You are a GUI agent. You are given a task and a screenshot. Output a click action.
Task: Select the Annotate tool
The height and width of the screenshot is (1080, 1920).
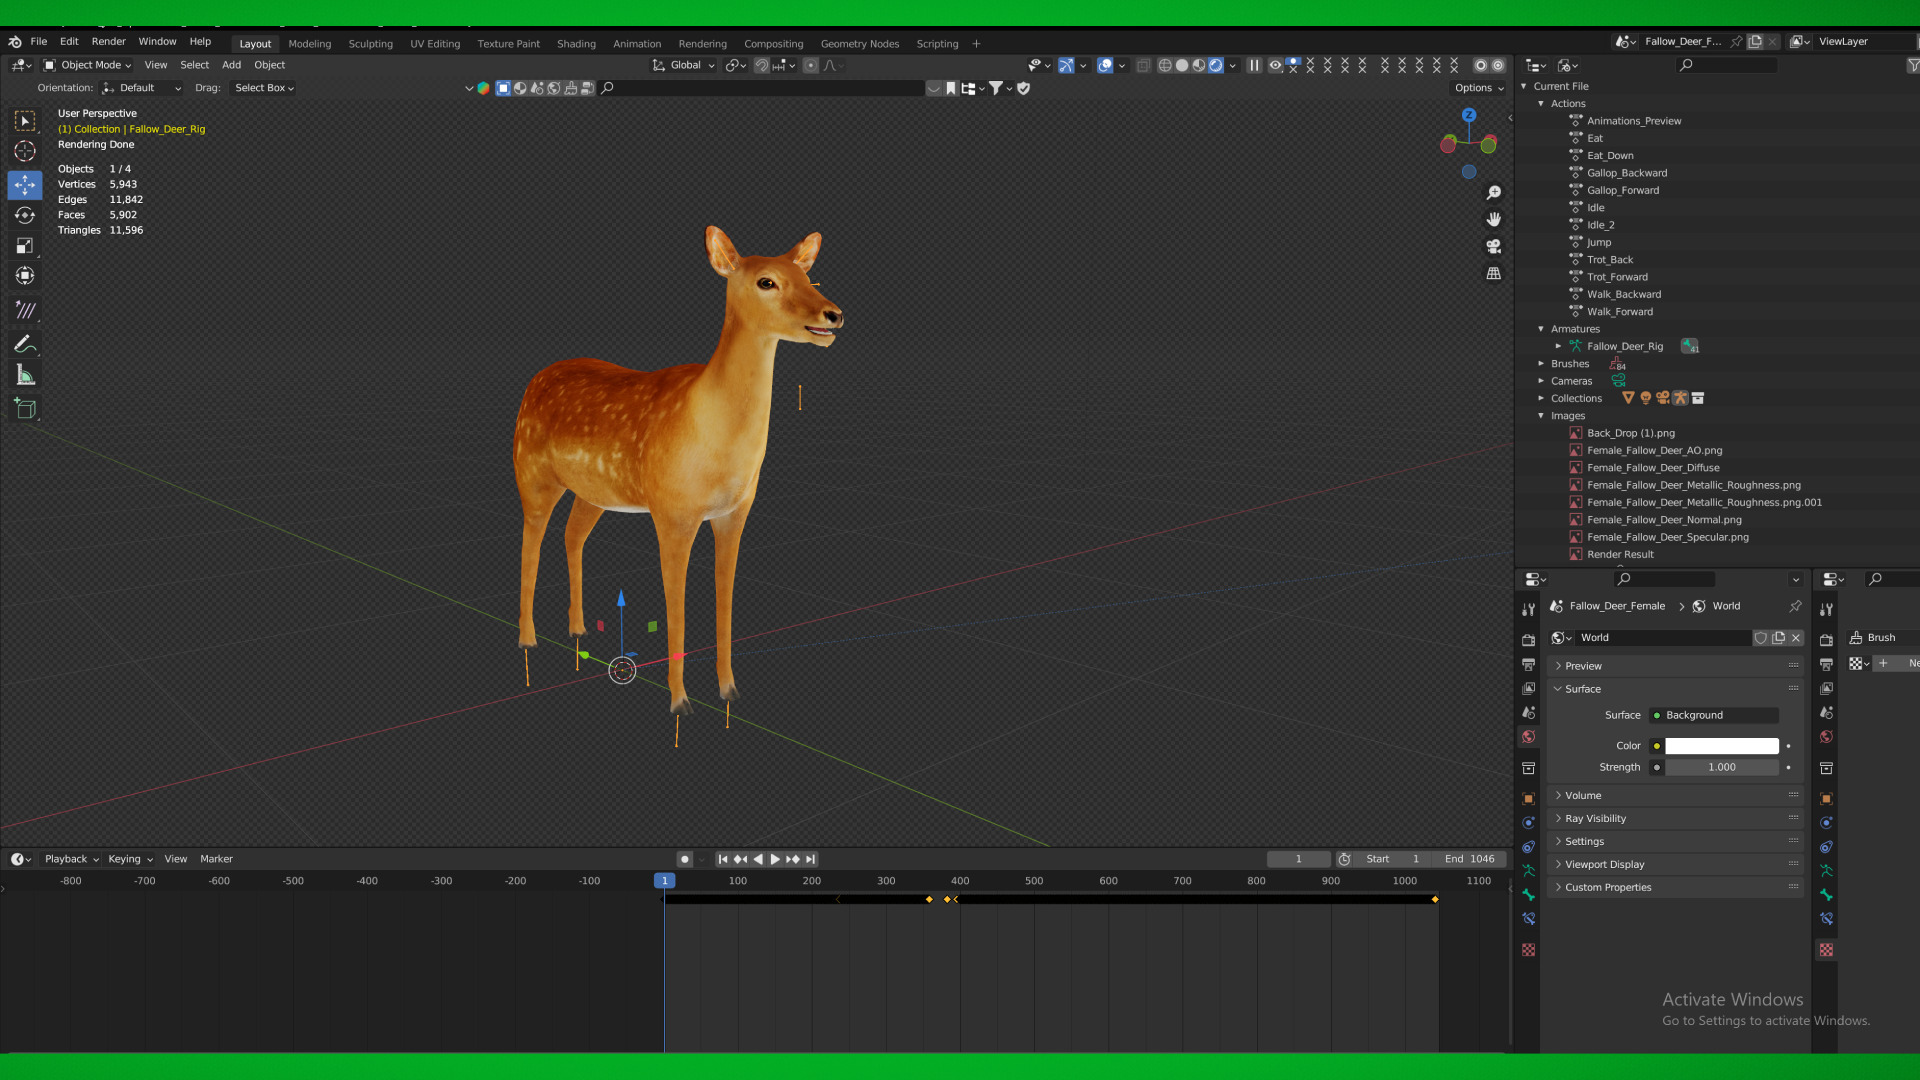[25, 343]
